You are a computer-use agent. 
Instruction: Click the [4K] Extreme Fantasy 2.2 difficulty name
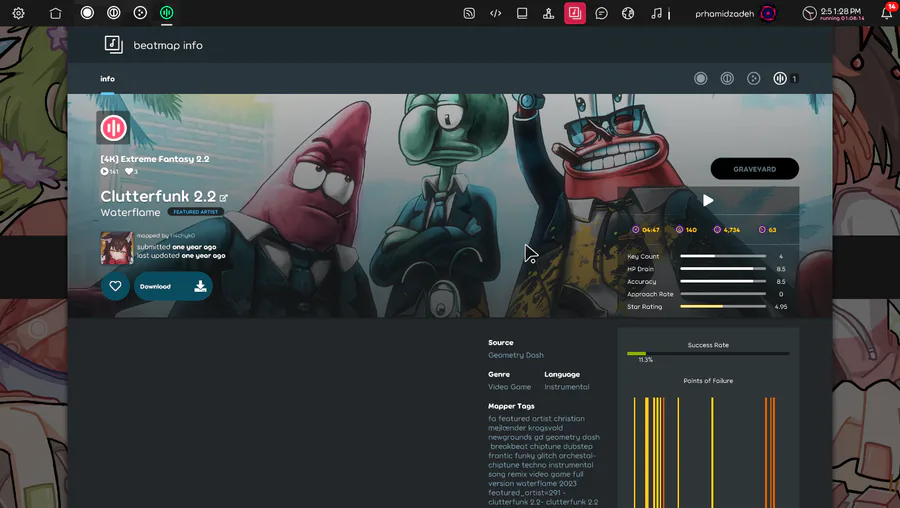[155, 159]
